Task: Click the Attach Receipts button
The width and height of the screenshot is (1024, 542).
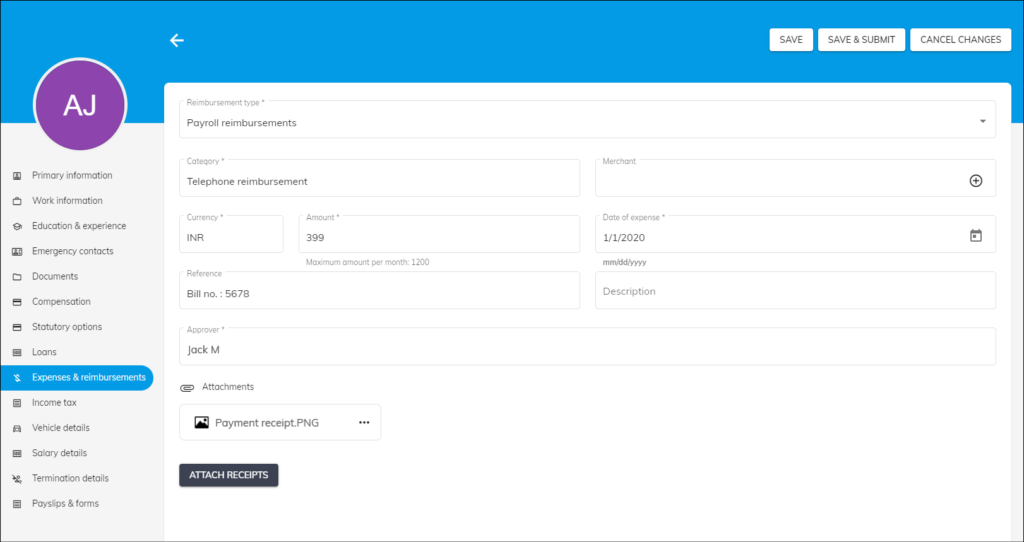Action: pyautogui.click(x=229, y=475)
